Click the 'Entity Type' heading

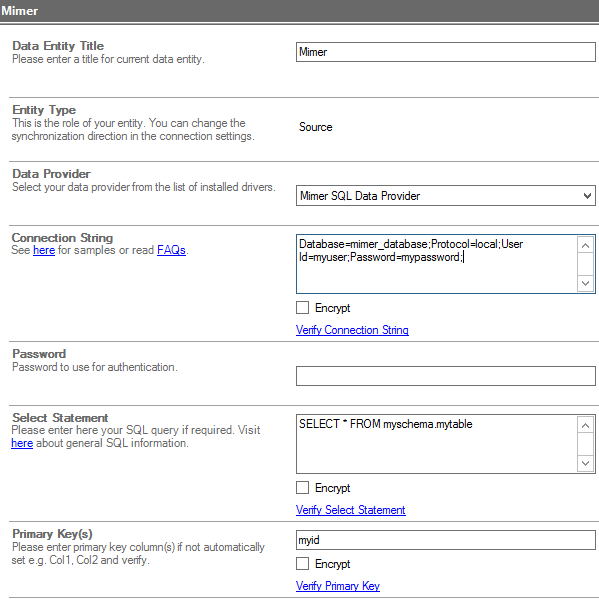tap(44, 110)
